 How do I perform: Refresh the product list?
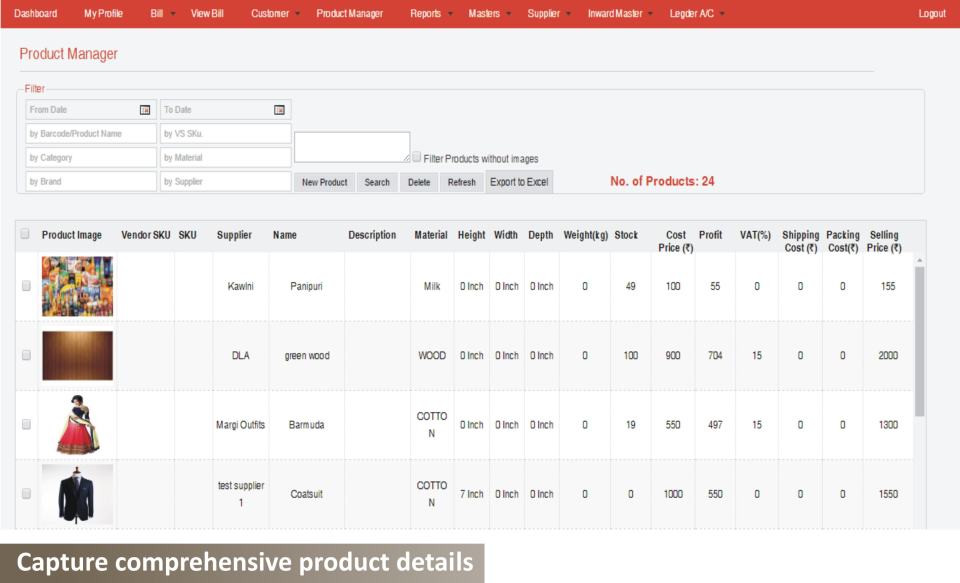(461, 182)
